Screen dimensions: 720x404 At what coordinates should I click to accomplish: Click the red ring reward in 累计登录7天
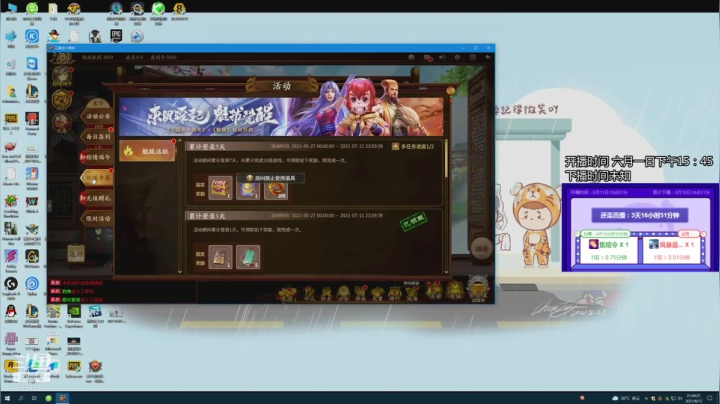click(x=276, y=189)
